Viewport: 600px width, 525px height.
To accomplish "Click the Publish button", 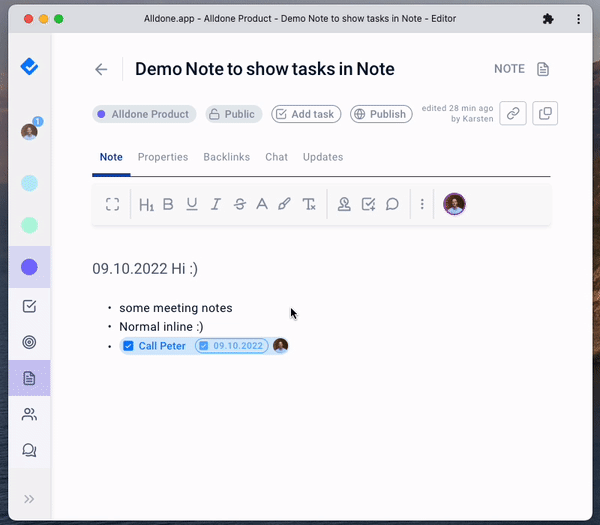I will 381,114.
